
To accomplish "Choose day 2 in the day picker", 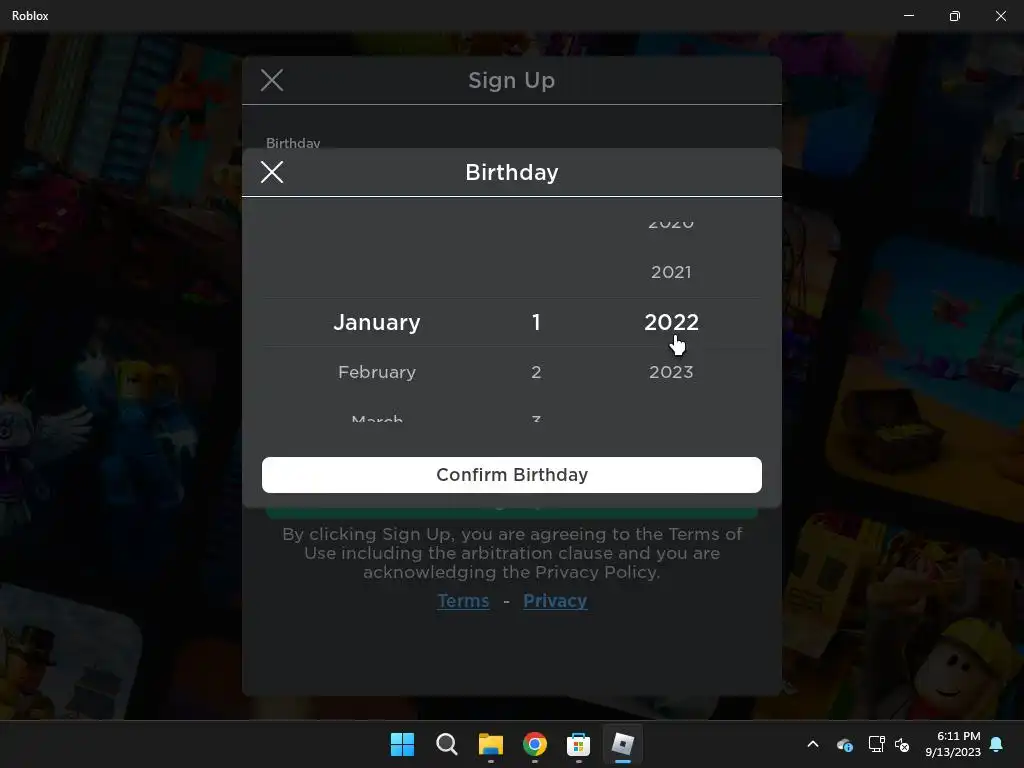I will (x=536, y=372).
